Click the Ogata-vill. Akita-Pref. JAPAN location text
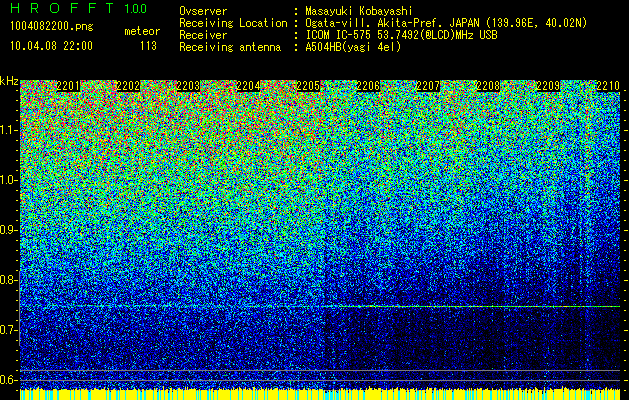The height and width of the screenshot is (400, 629). [x=446, y=23]
